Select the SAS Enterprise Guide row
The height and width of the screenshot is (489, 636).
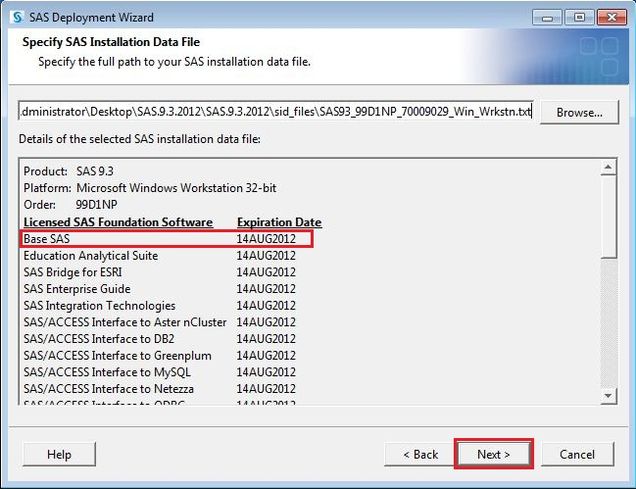point(159,289)
